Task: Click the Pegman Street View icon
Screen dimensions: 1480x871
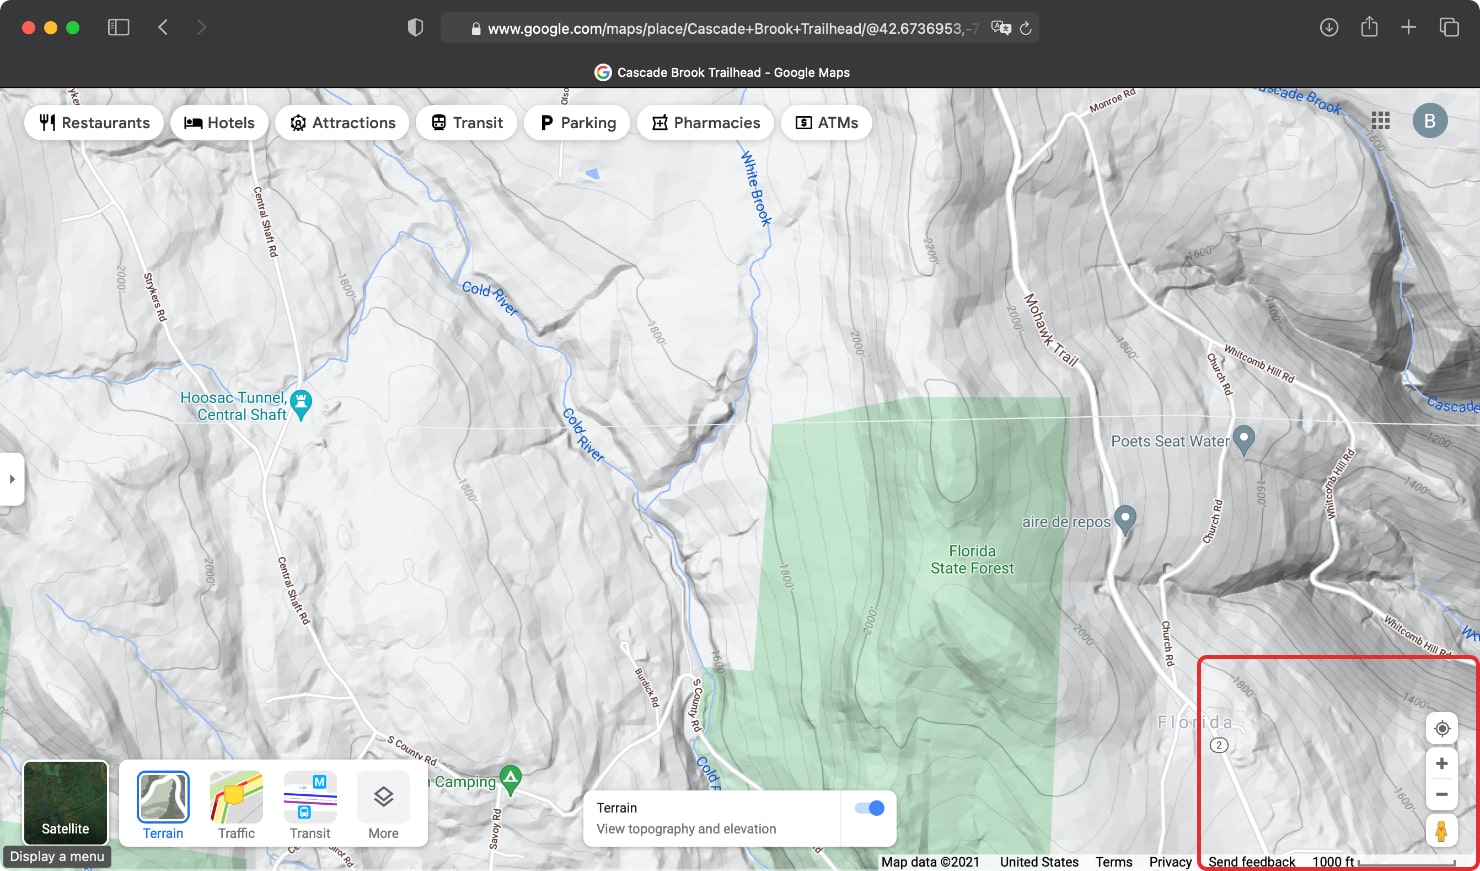Action: click(x=1442, y=830)
